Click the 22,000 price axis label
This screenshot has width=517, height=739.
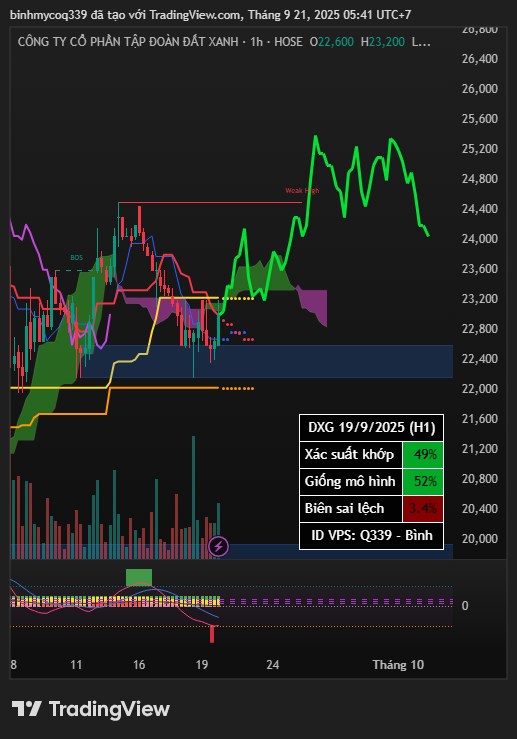point(479,389)
